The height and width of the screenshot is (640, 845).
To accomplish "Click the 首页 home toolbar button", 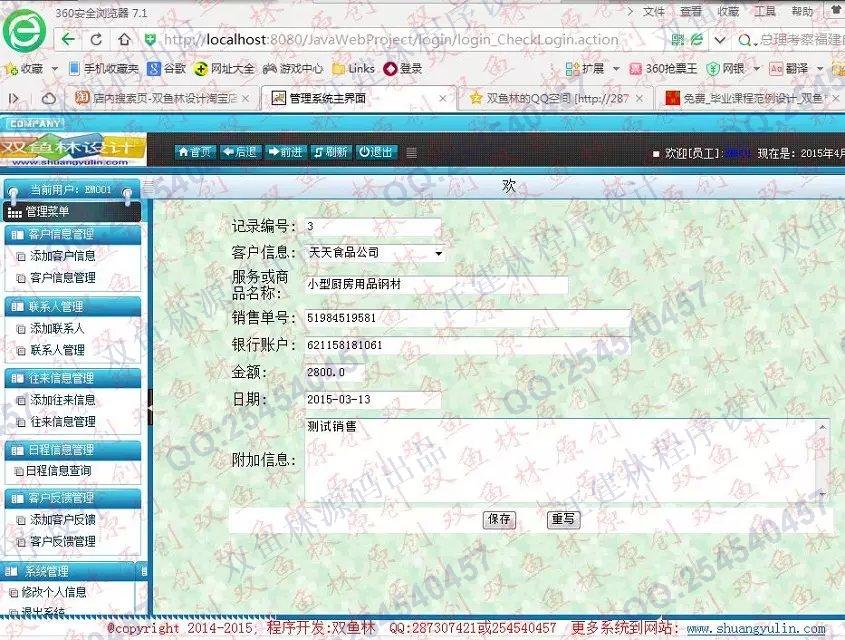I will click(195, 152).
